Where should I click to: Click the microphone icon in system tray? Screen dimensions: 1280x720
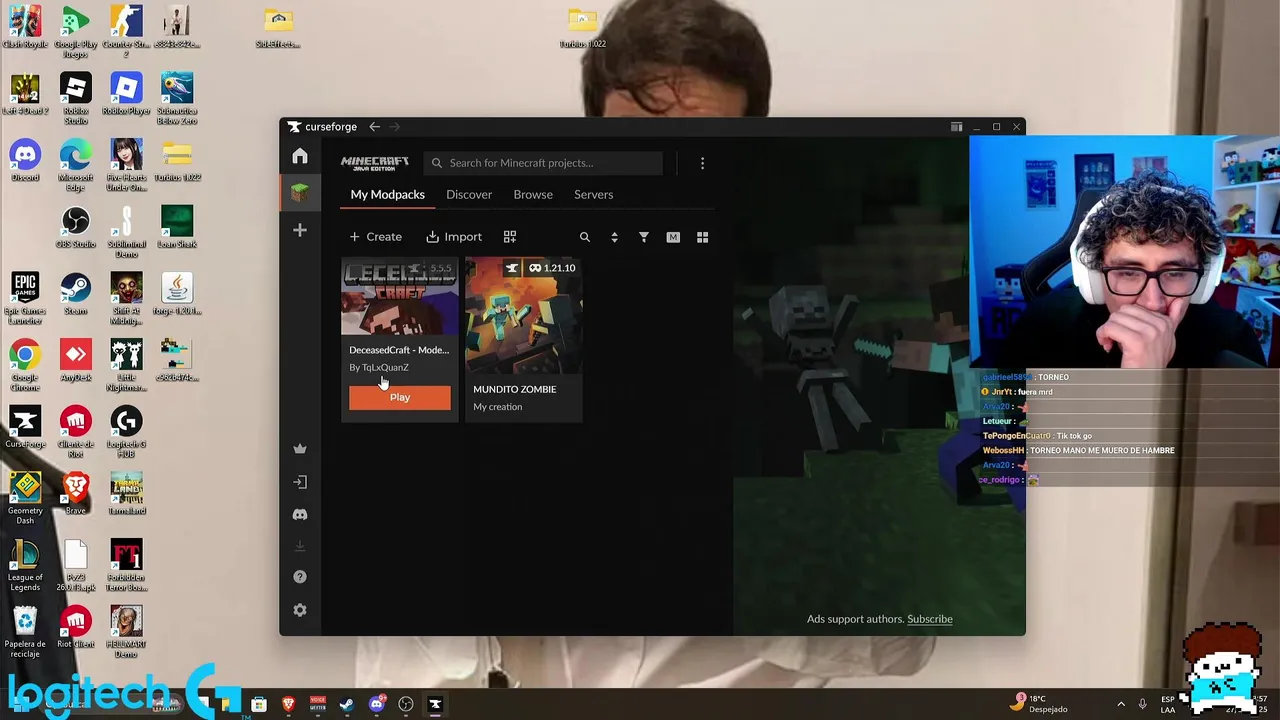tap(1142, 704)
